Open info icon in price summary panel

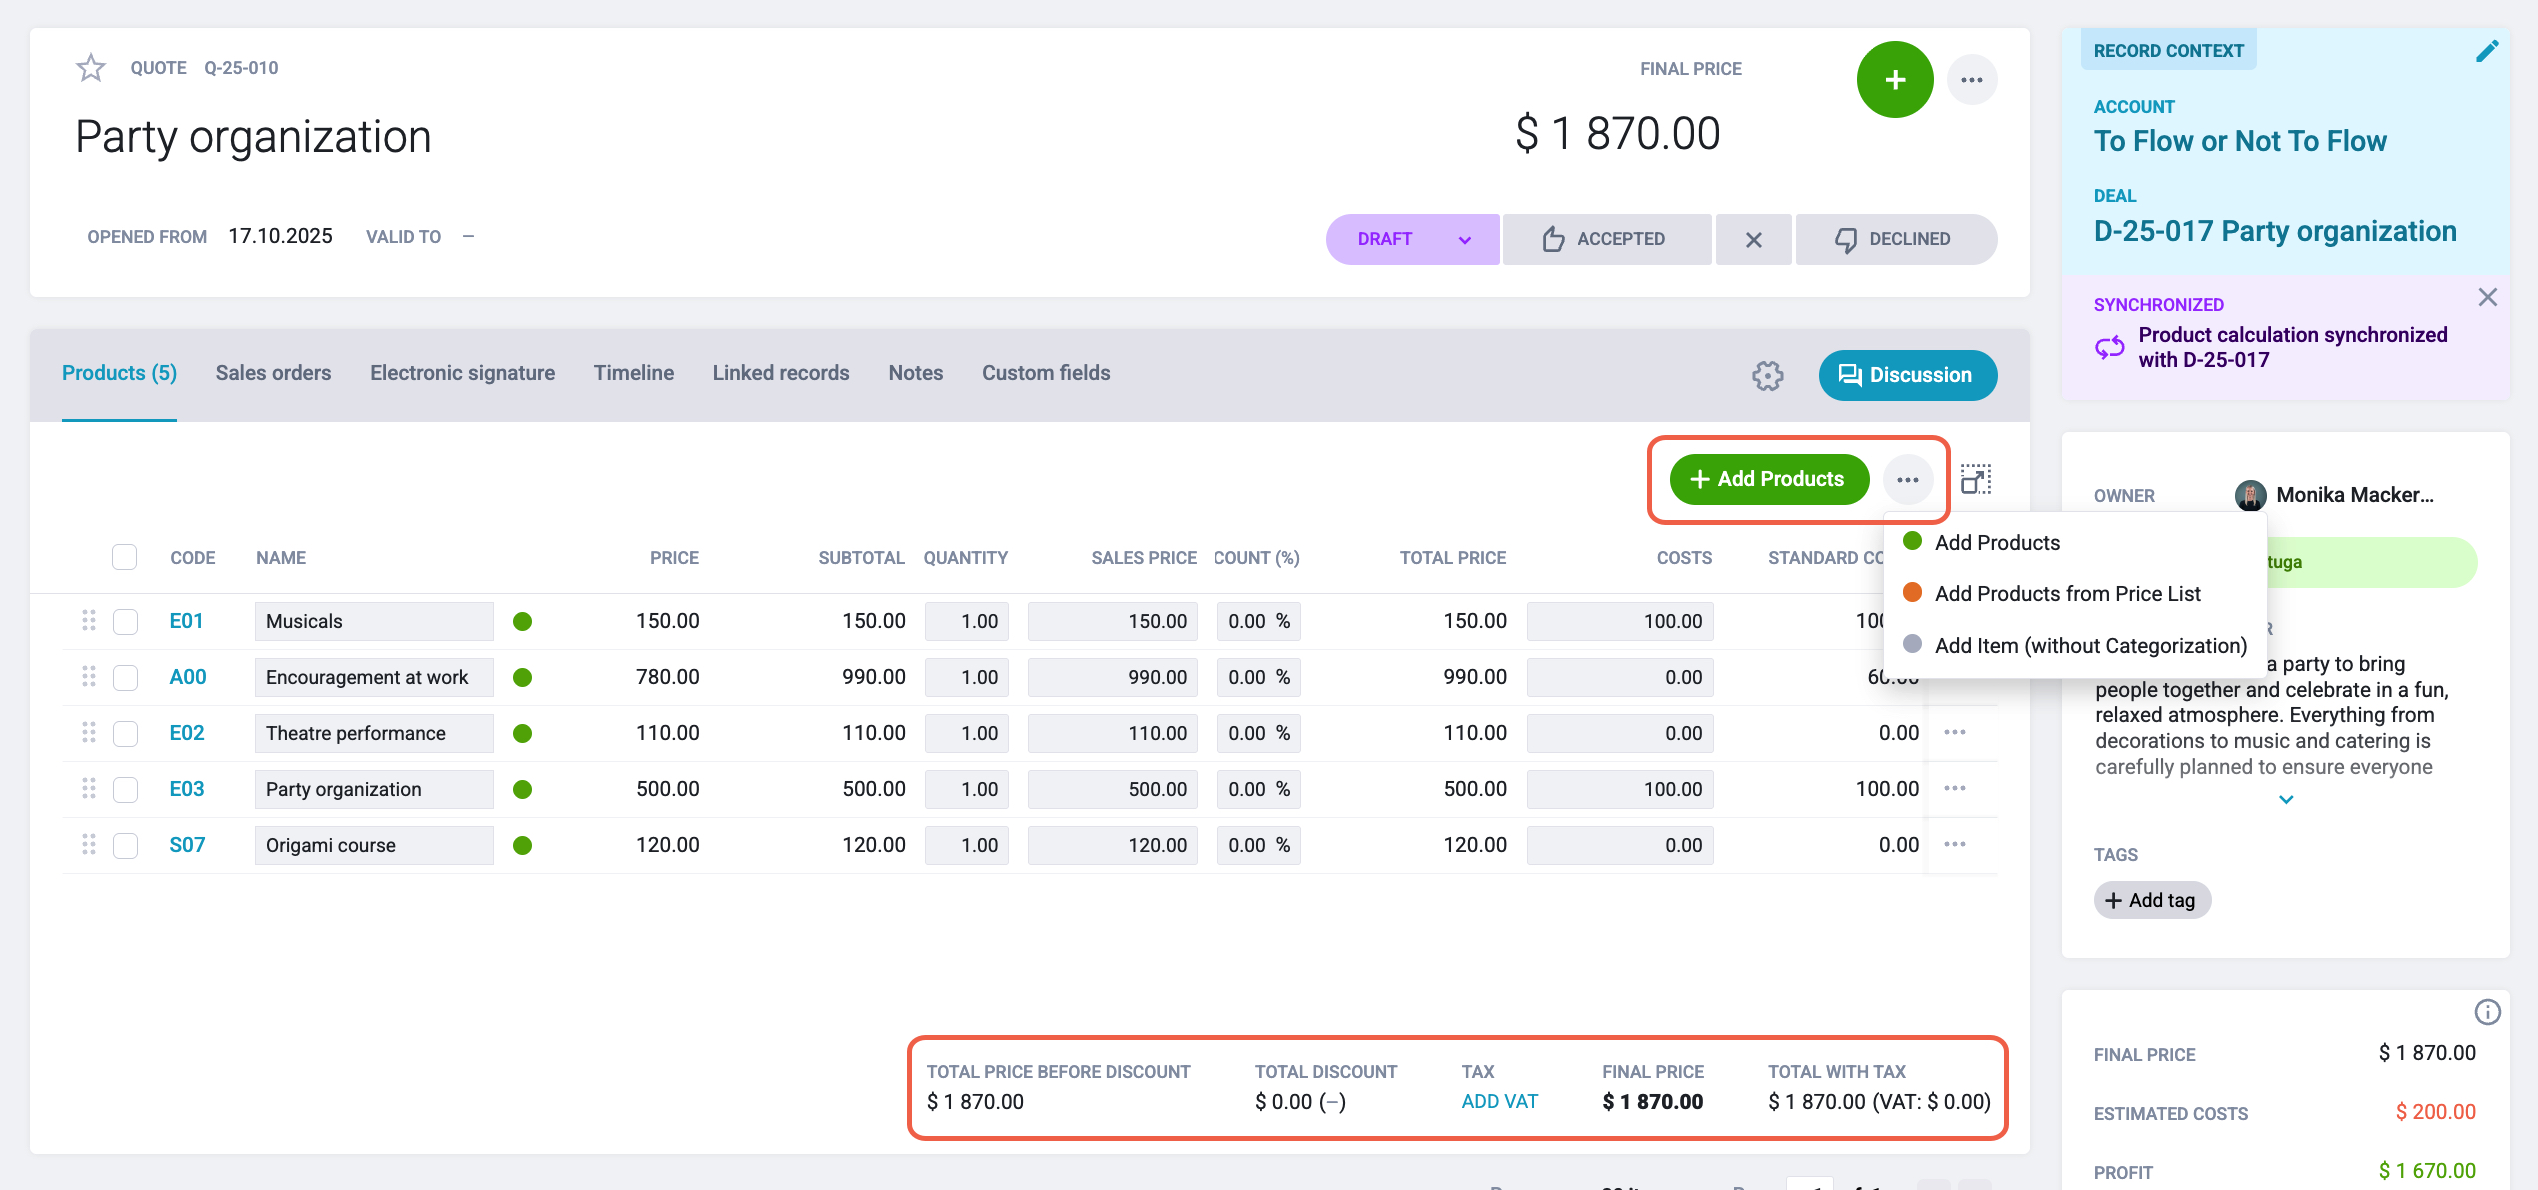pyautogui.click(x=2487, y=1012)
